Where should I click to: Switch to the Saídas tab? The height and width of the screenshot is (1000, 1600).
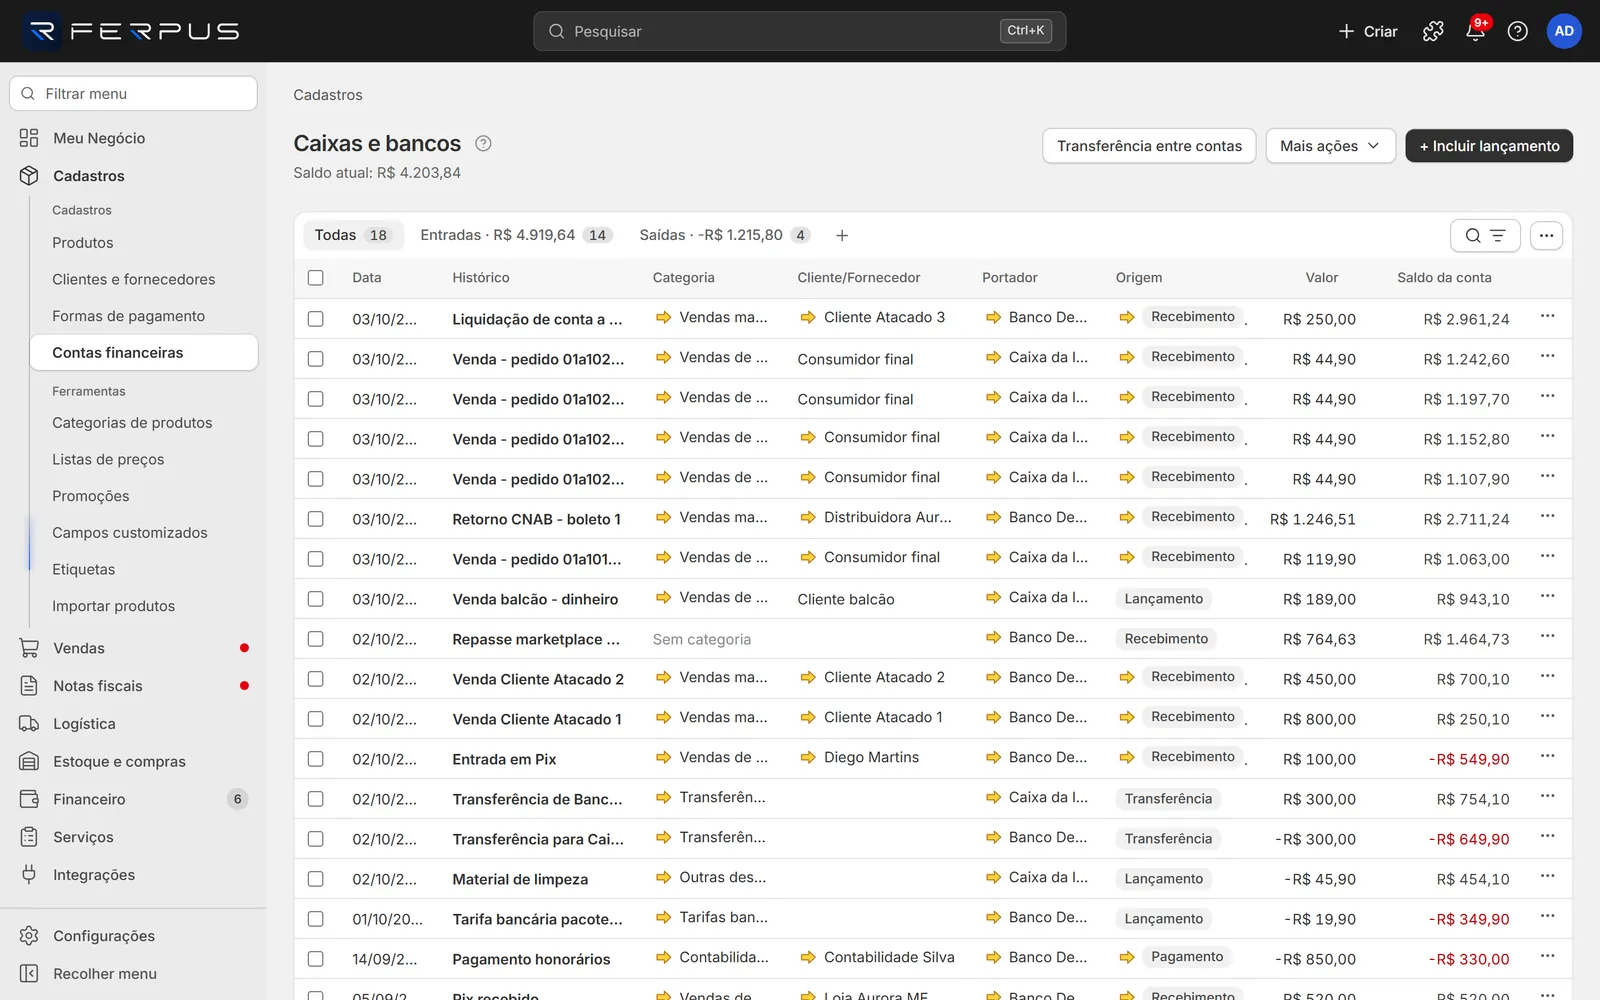(725, 235)
